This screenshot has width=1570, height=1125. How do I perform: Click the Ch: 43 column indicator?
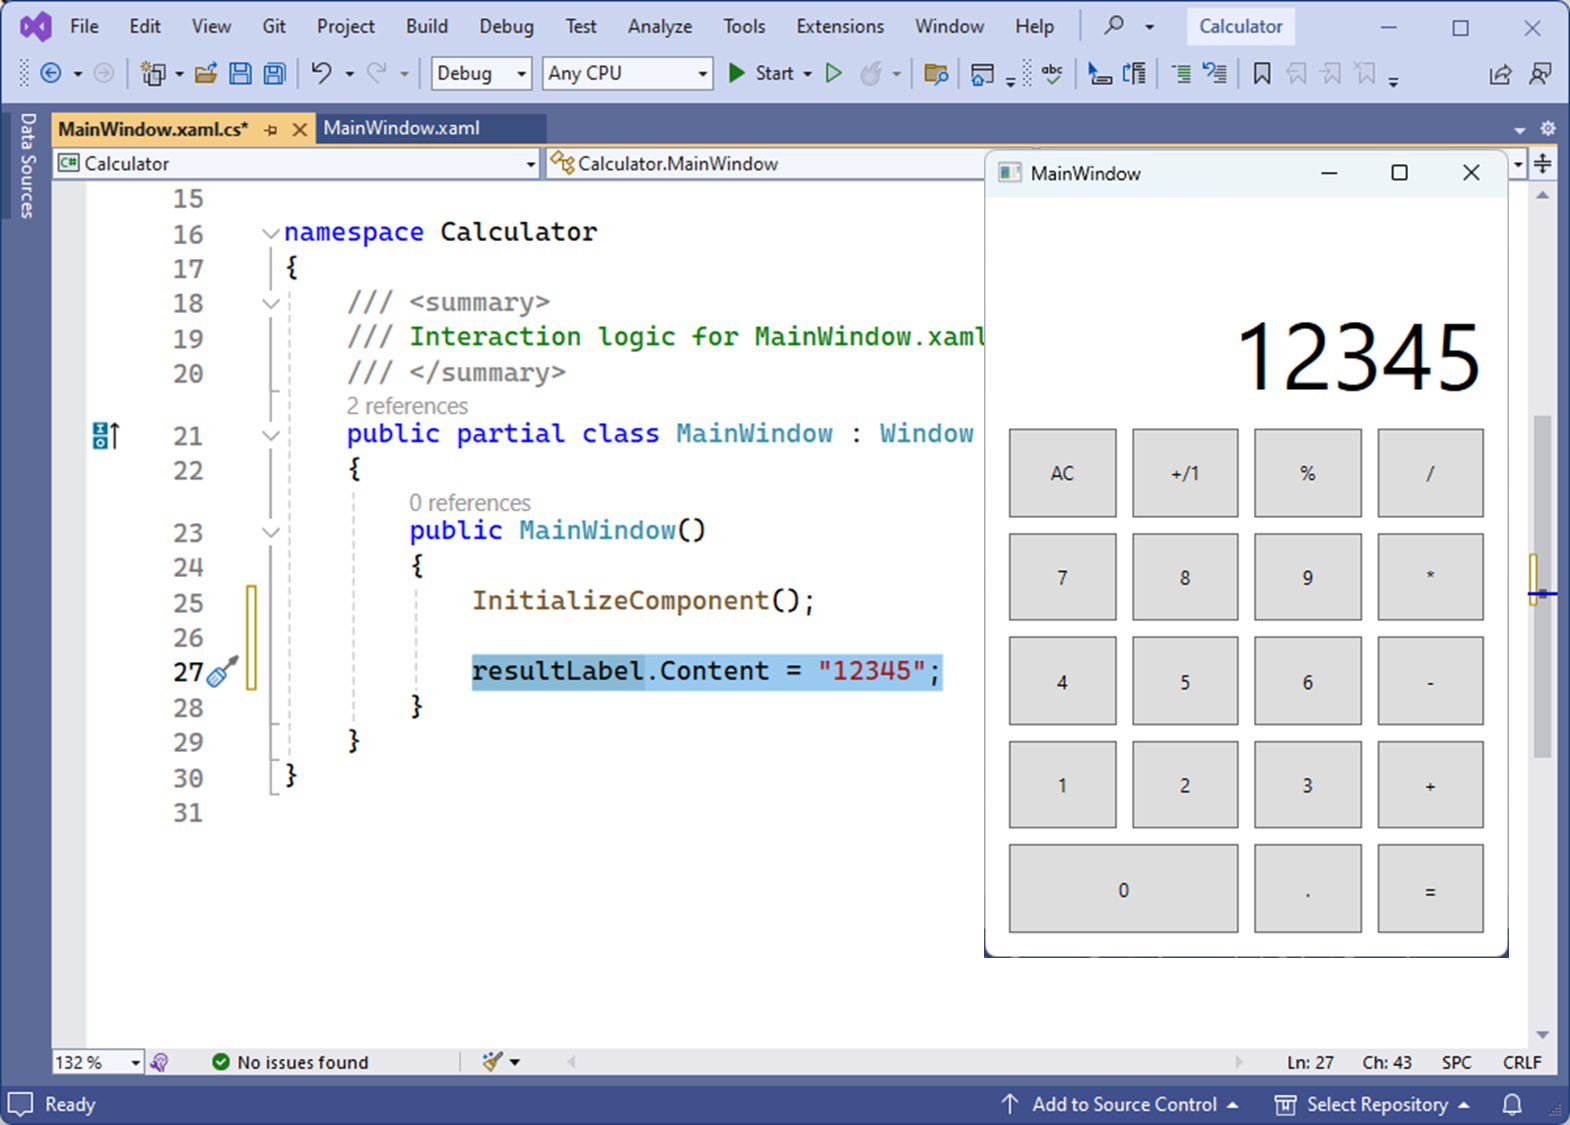point(1387,1062)
